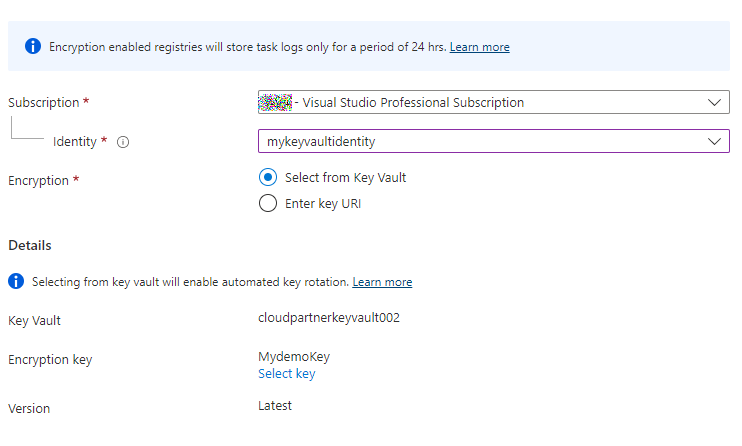This screenshot has width=742, height=446.
Task: Click the Visual Studio Professional Subscription text
Action: point(413,102)
